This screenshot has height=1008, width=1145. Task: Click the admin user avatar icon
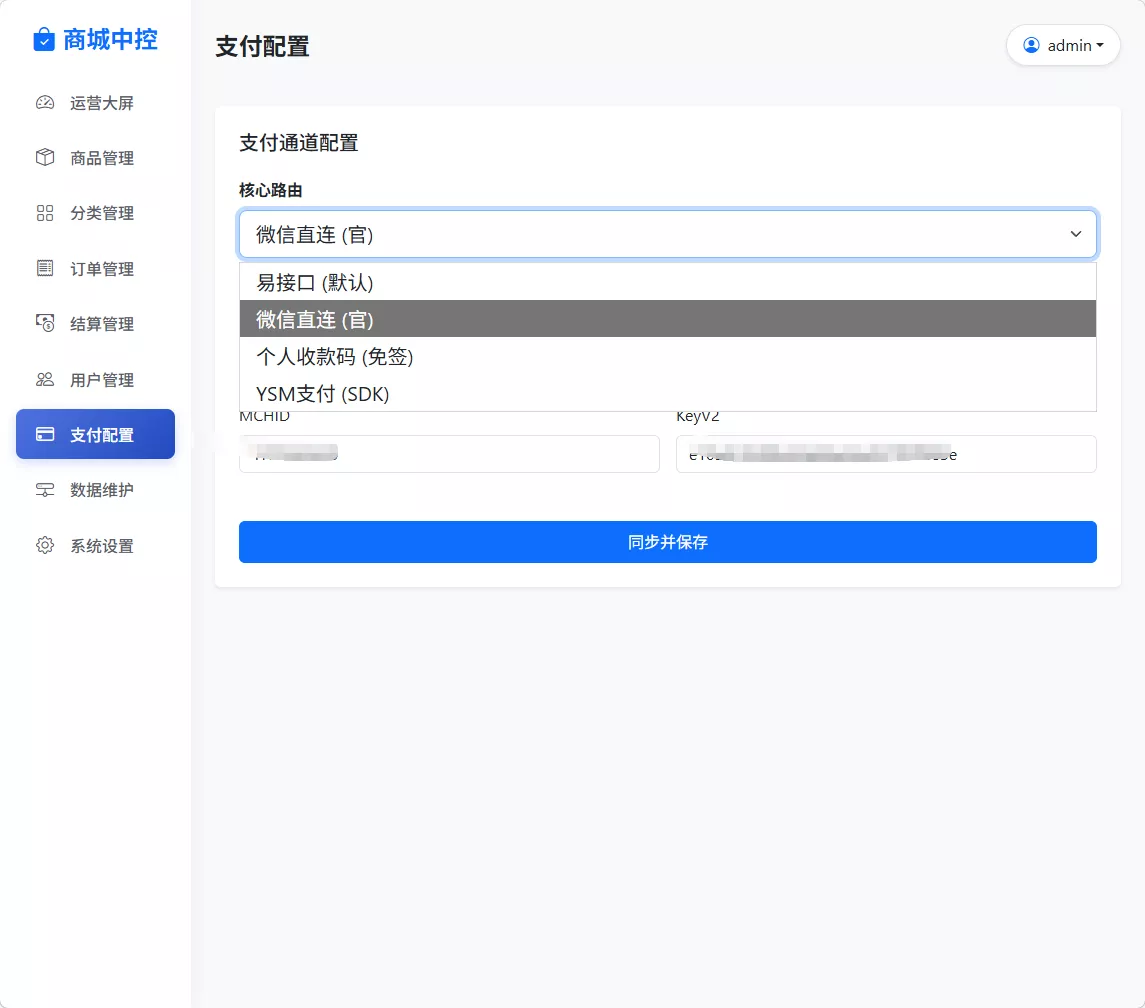tap(1031, 45)
